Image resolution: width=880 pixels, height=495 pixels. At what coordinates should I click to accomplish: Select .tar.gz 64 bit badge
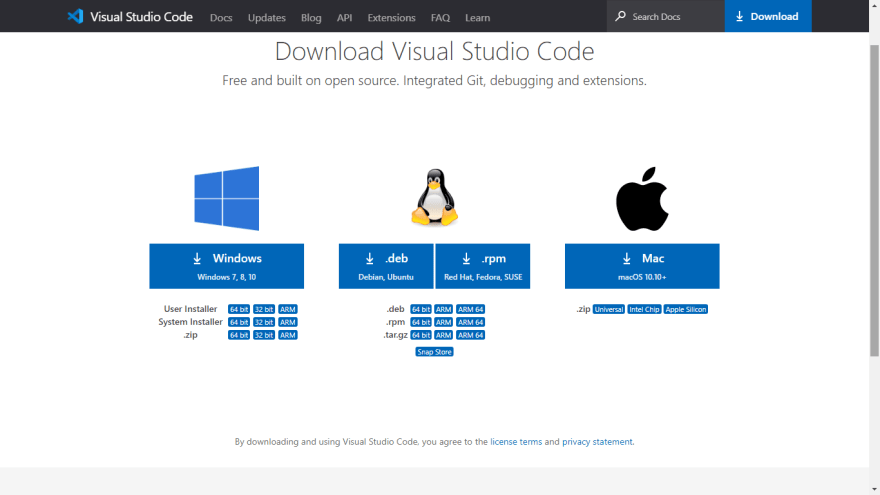[421, 335]
